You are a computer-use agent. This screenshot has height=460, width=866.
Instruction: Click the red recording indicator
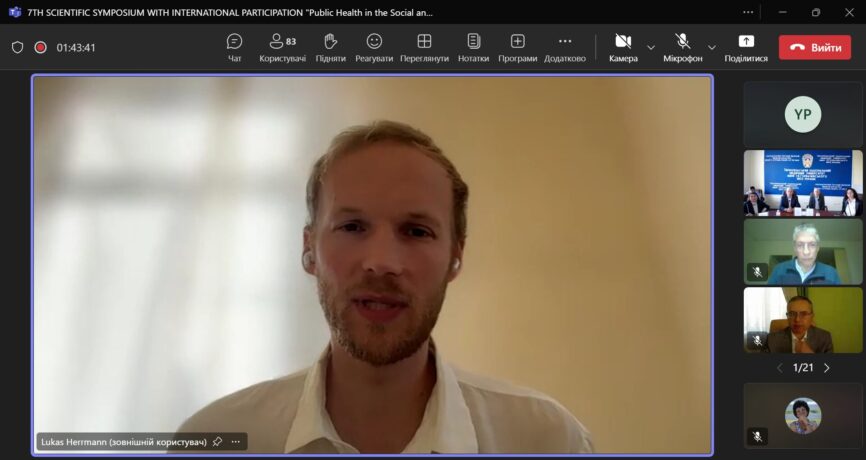coord(41,47)
